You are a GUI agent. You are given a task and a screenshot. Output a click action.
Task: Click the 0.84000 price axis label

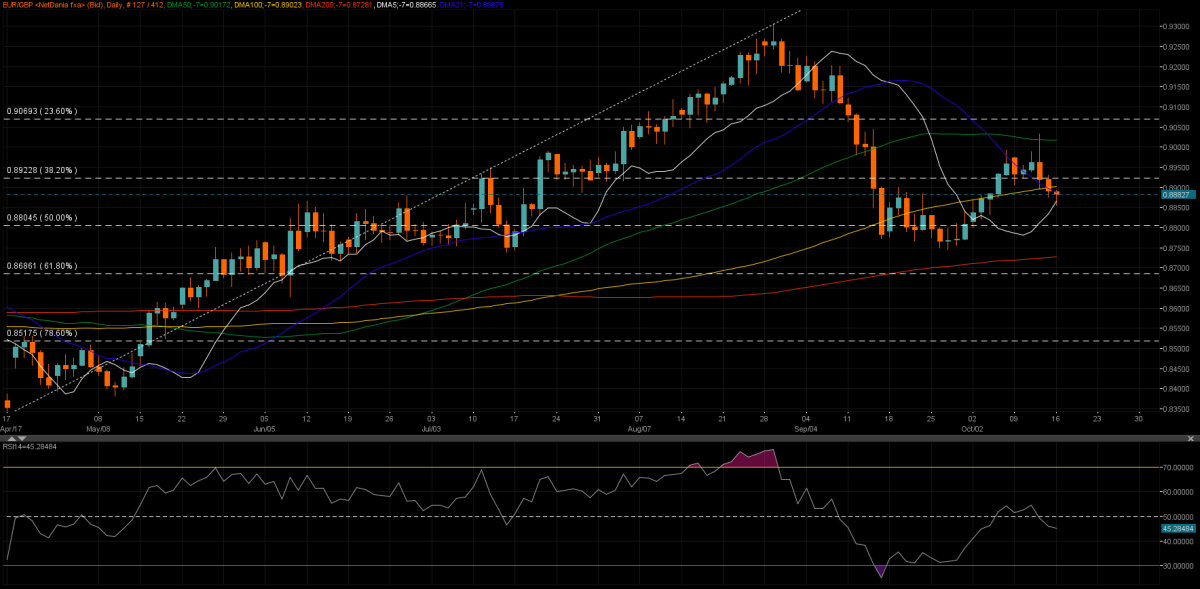[x=1174, y=389]
